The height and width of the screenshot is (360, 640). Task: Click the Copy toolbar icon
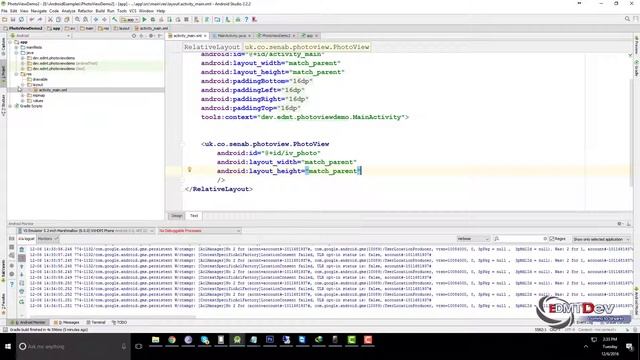[x=58, y=19]
